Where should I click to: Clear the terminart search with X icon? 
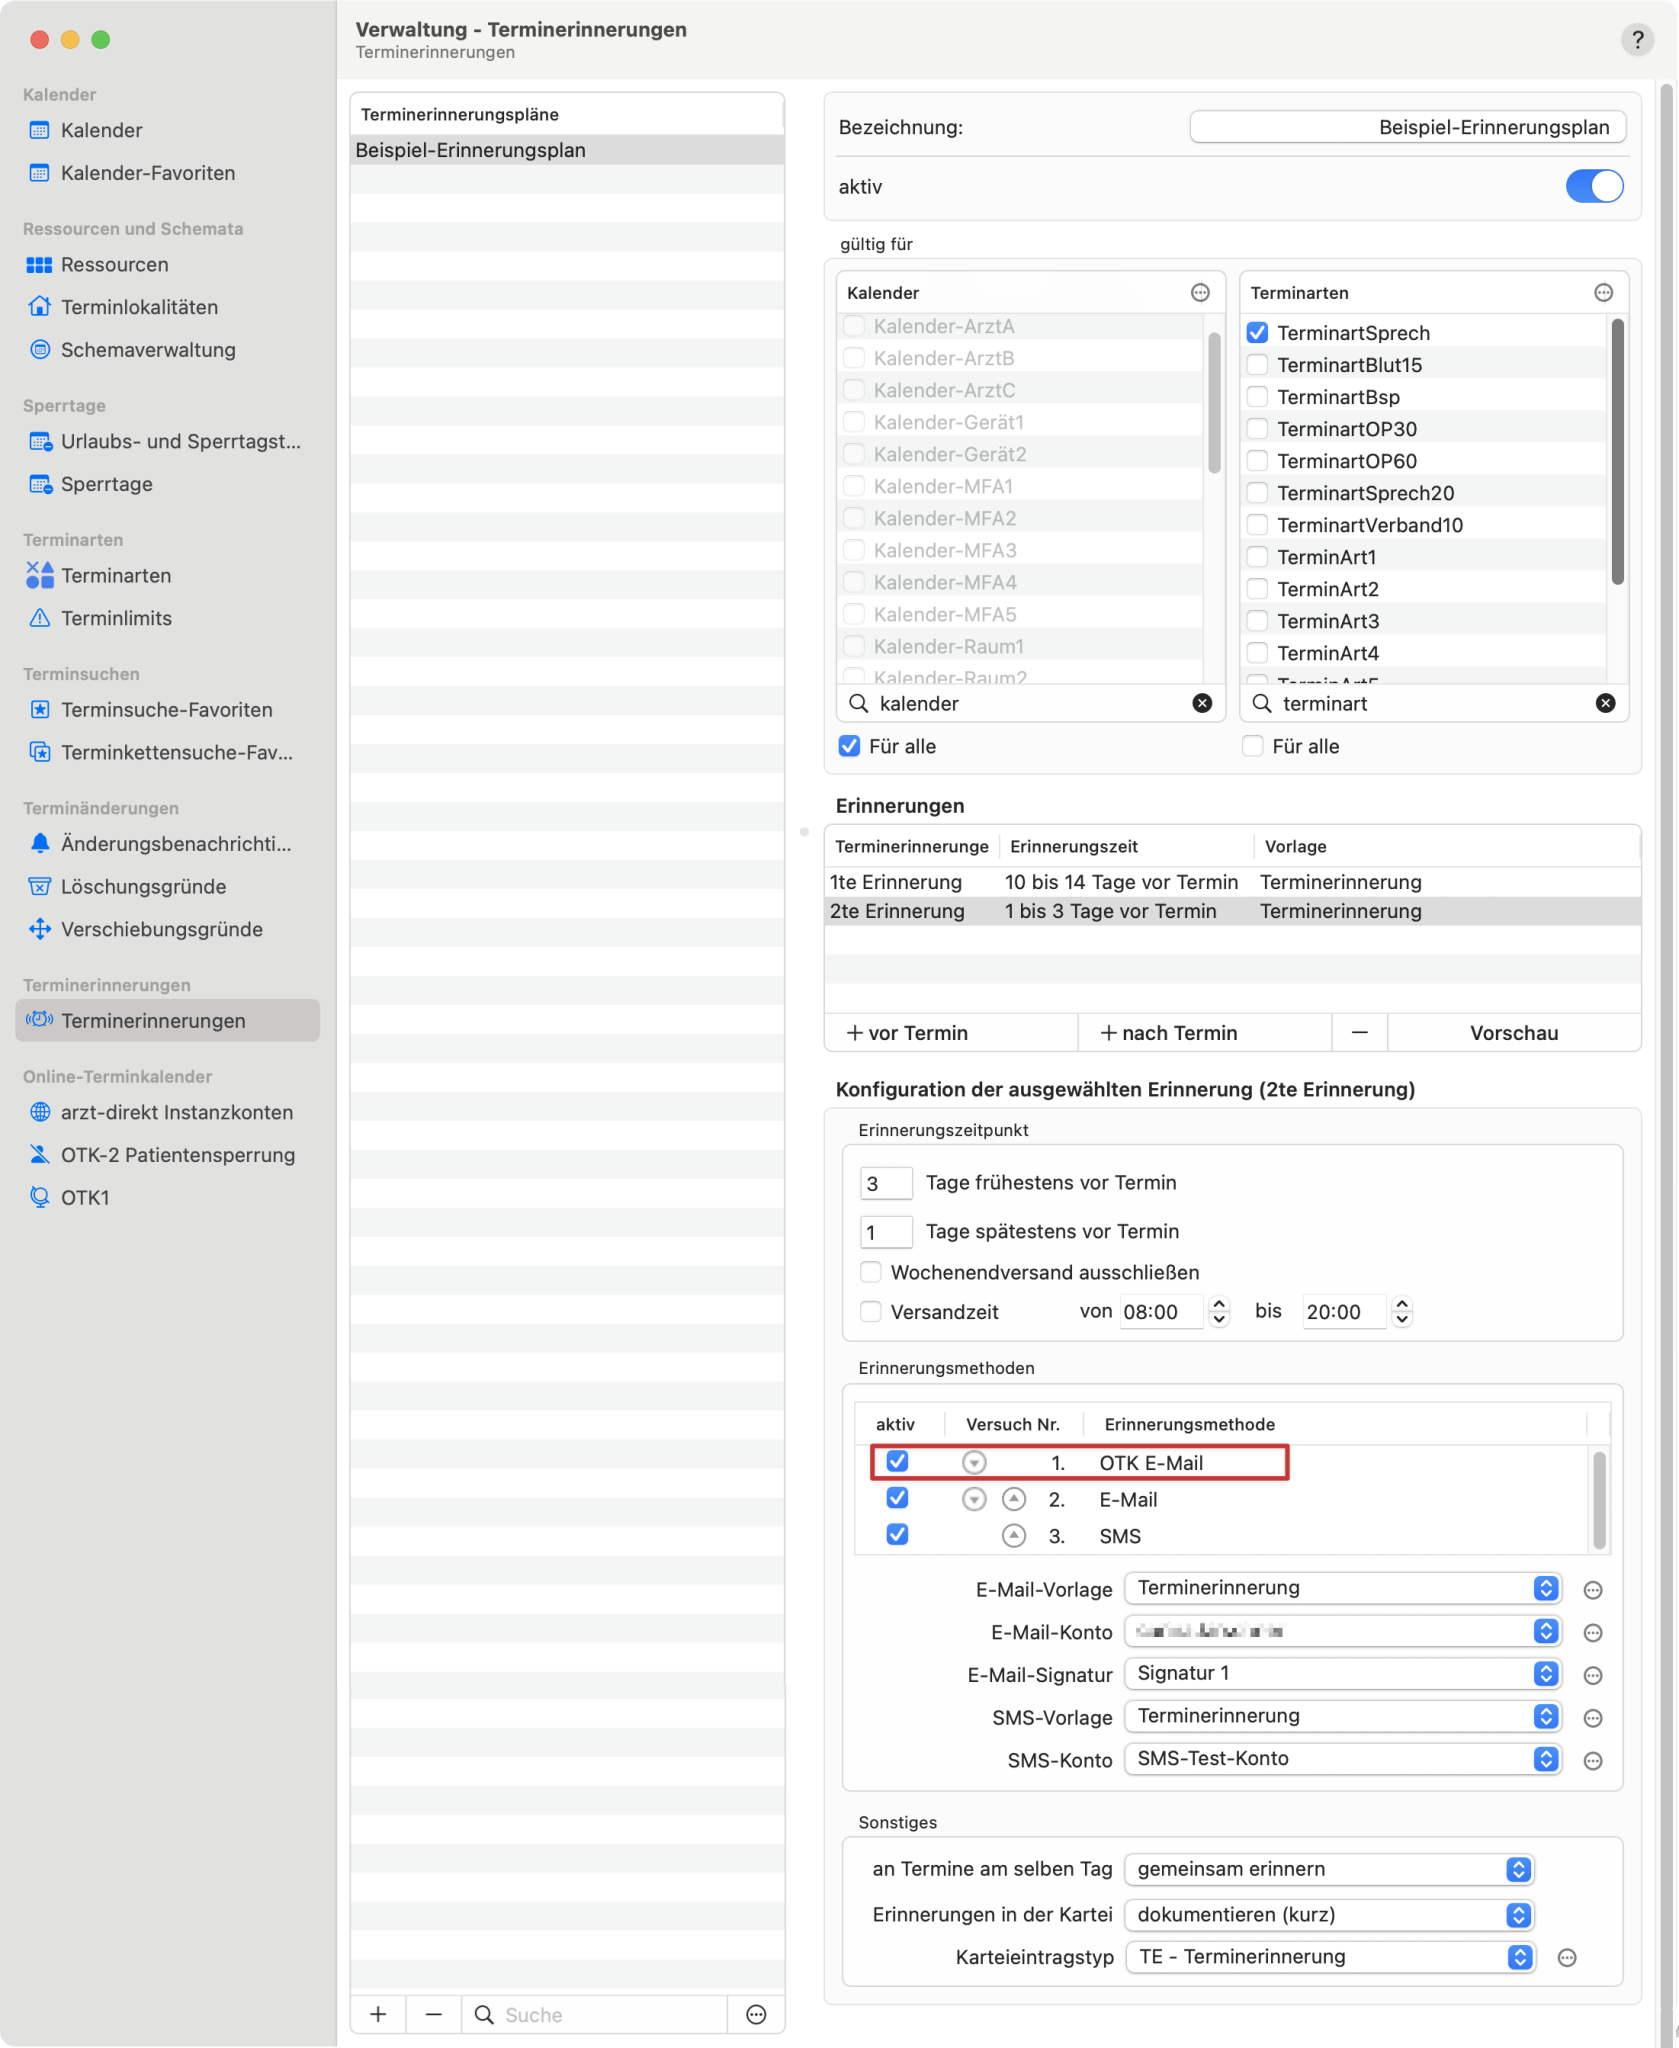[x=1605, y=703]
